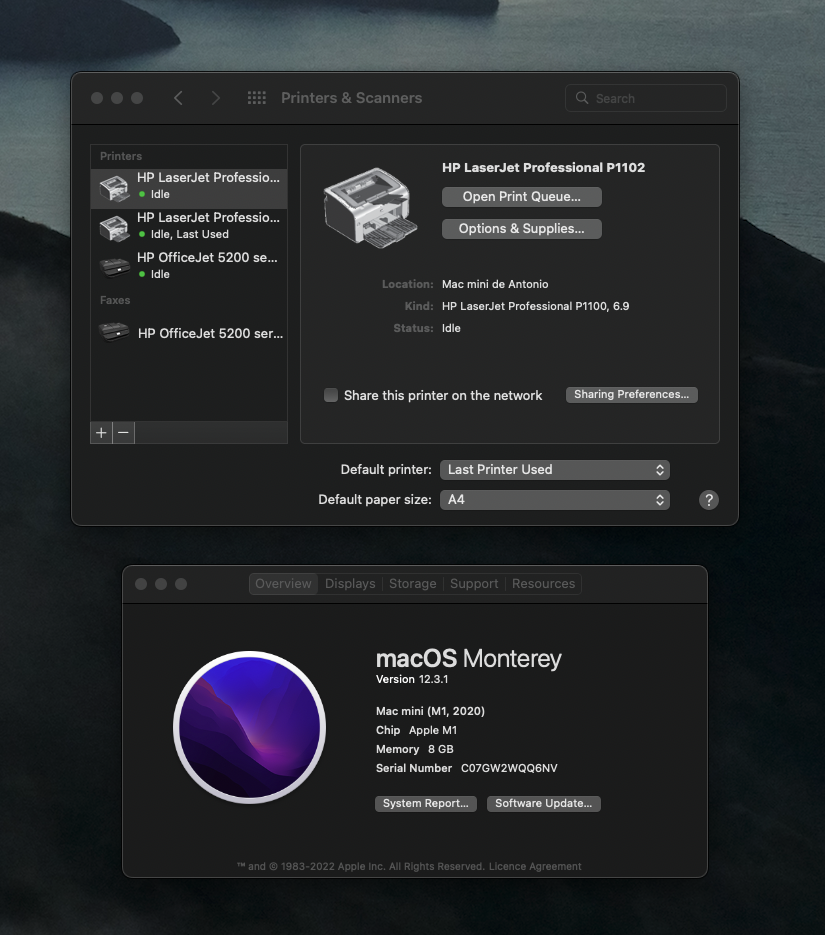Remove selected printer with the minus button
Screen dimensions: 825x935
(123, 432)
